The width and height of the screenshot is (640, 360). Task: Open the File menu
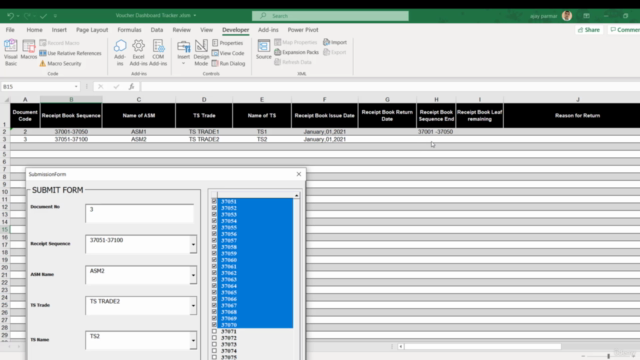coord(10,30)
